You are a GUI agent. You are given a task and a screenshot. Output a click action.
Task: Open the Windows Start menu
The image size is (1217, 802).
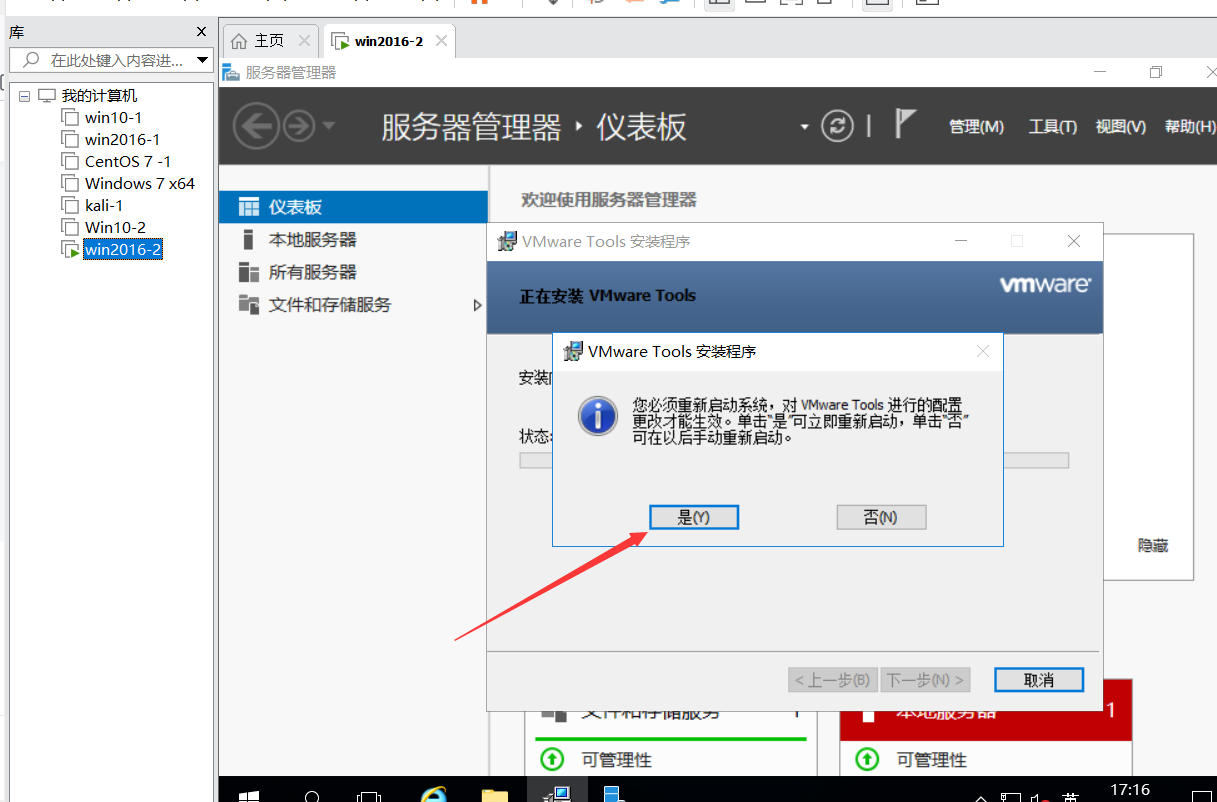[x=249, y=797]
